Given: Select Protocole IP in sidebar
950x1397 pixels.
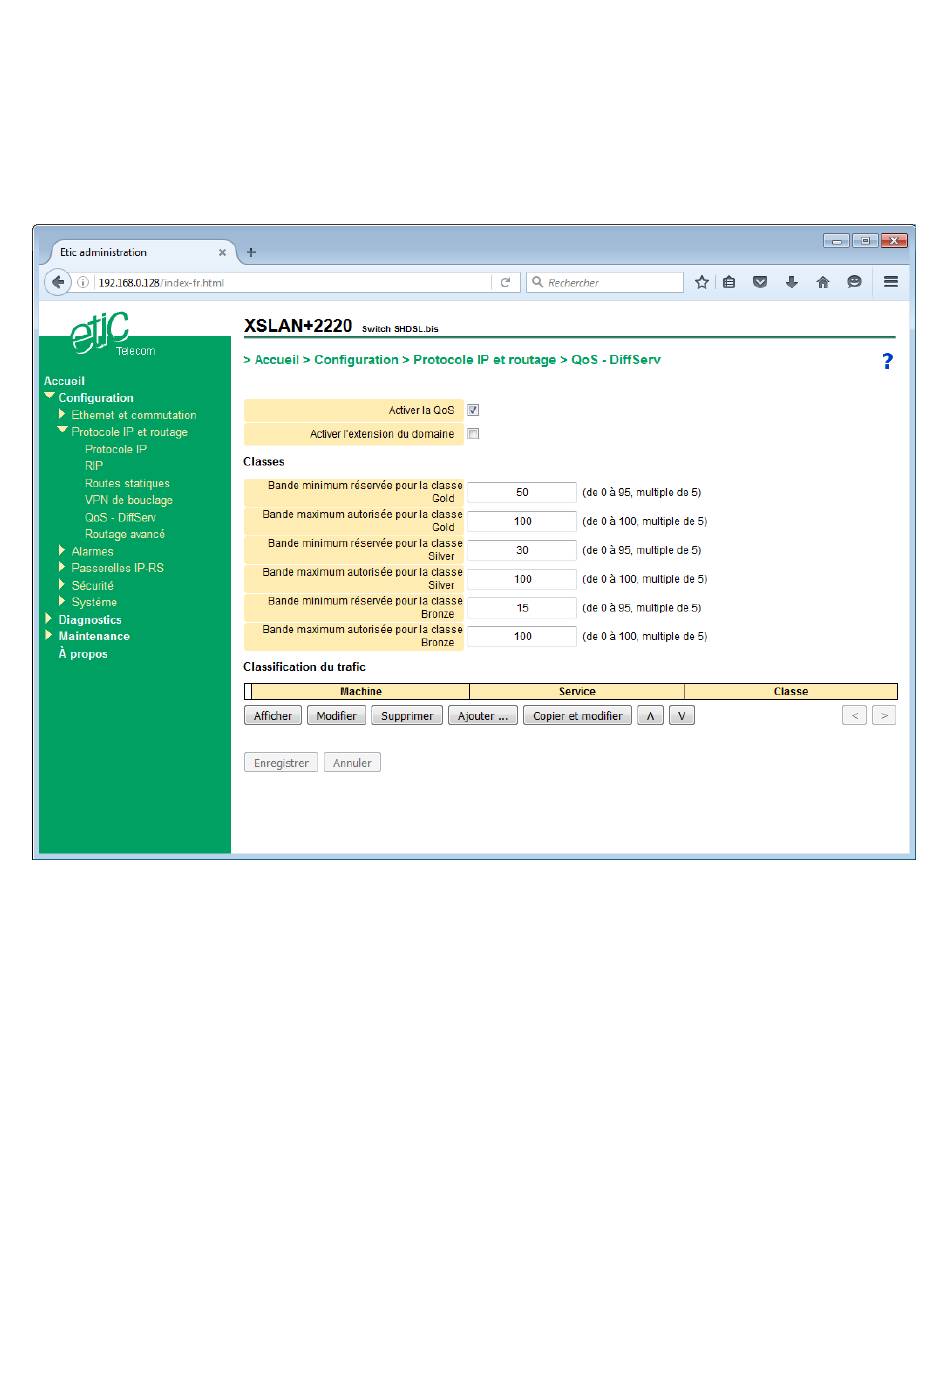Looking at the screenshot, I should [116, 449].
